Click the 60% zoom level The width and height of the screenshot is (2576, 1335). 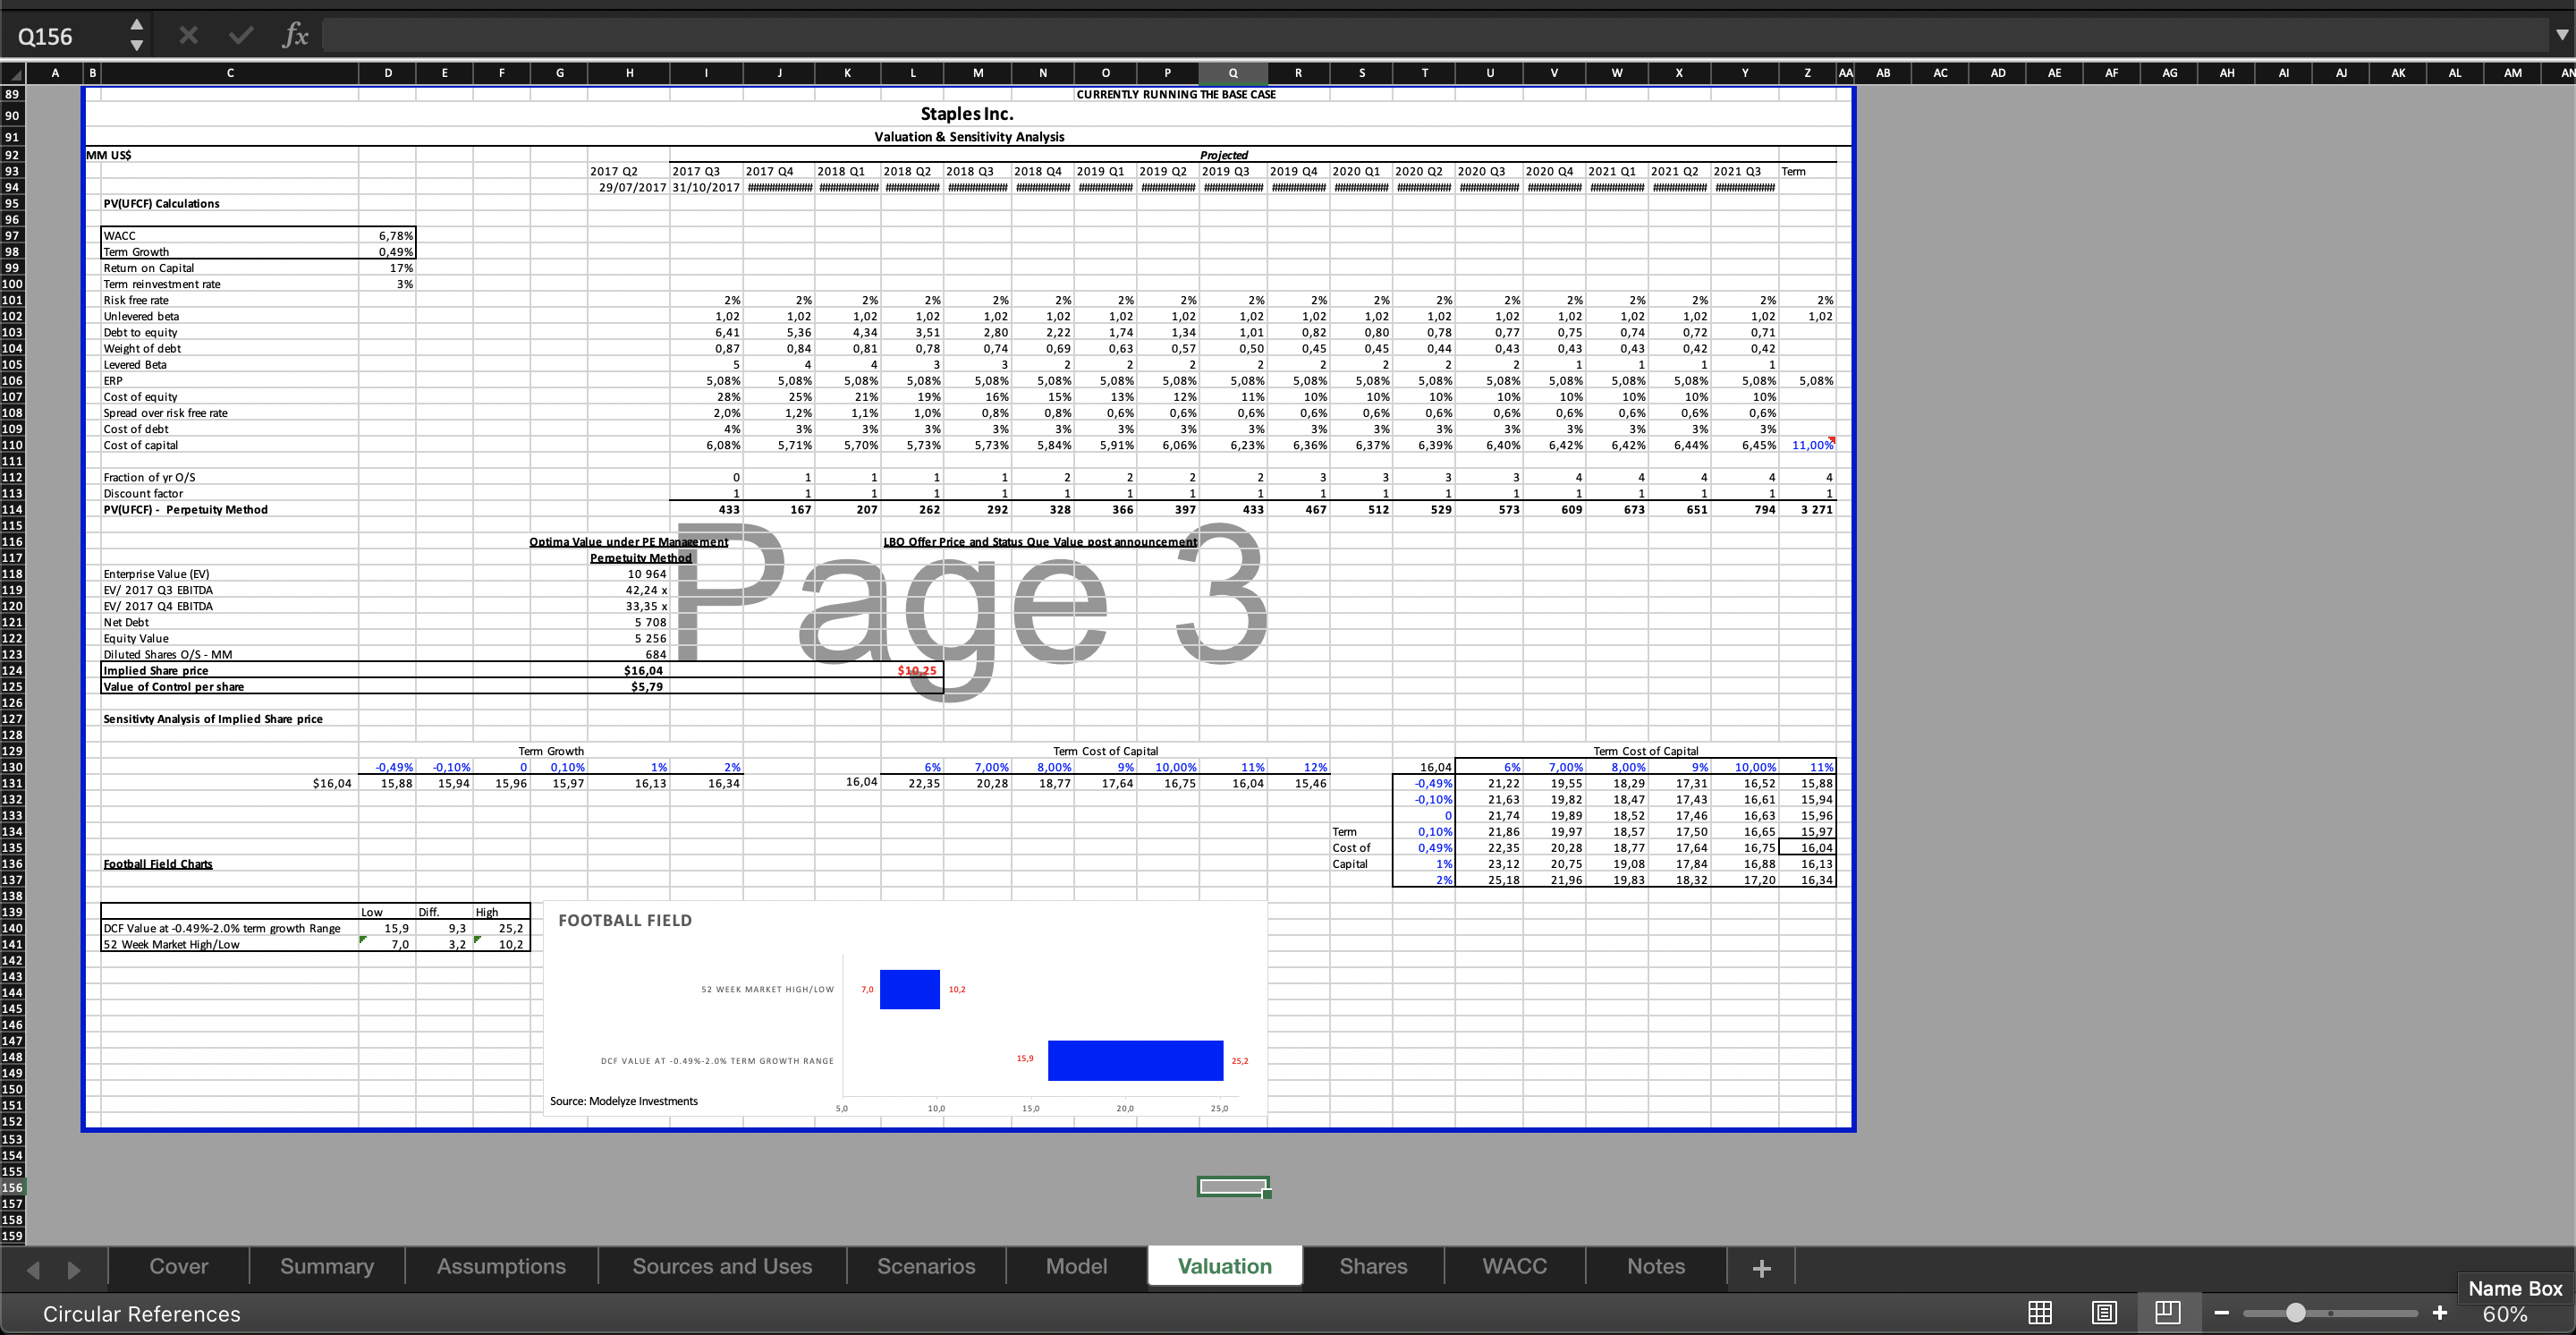2504,1314
